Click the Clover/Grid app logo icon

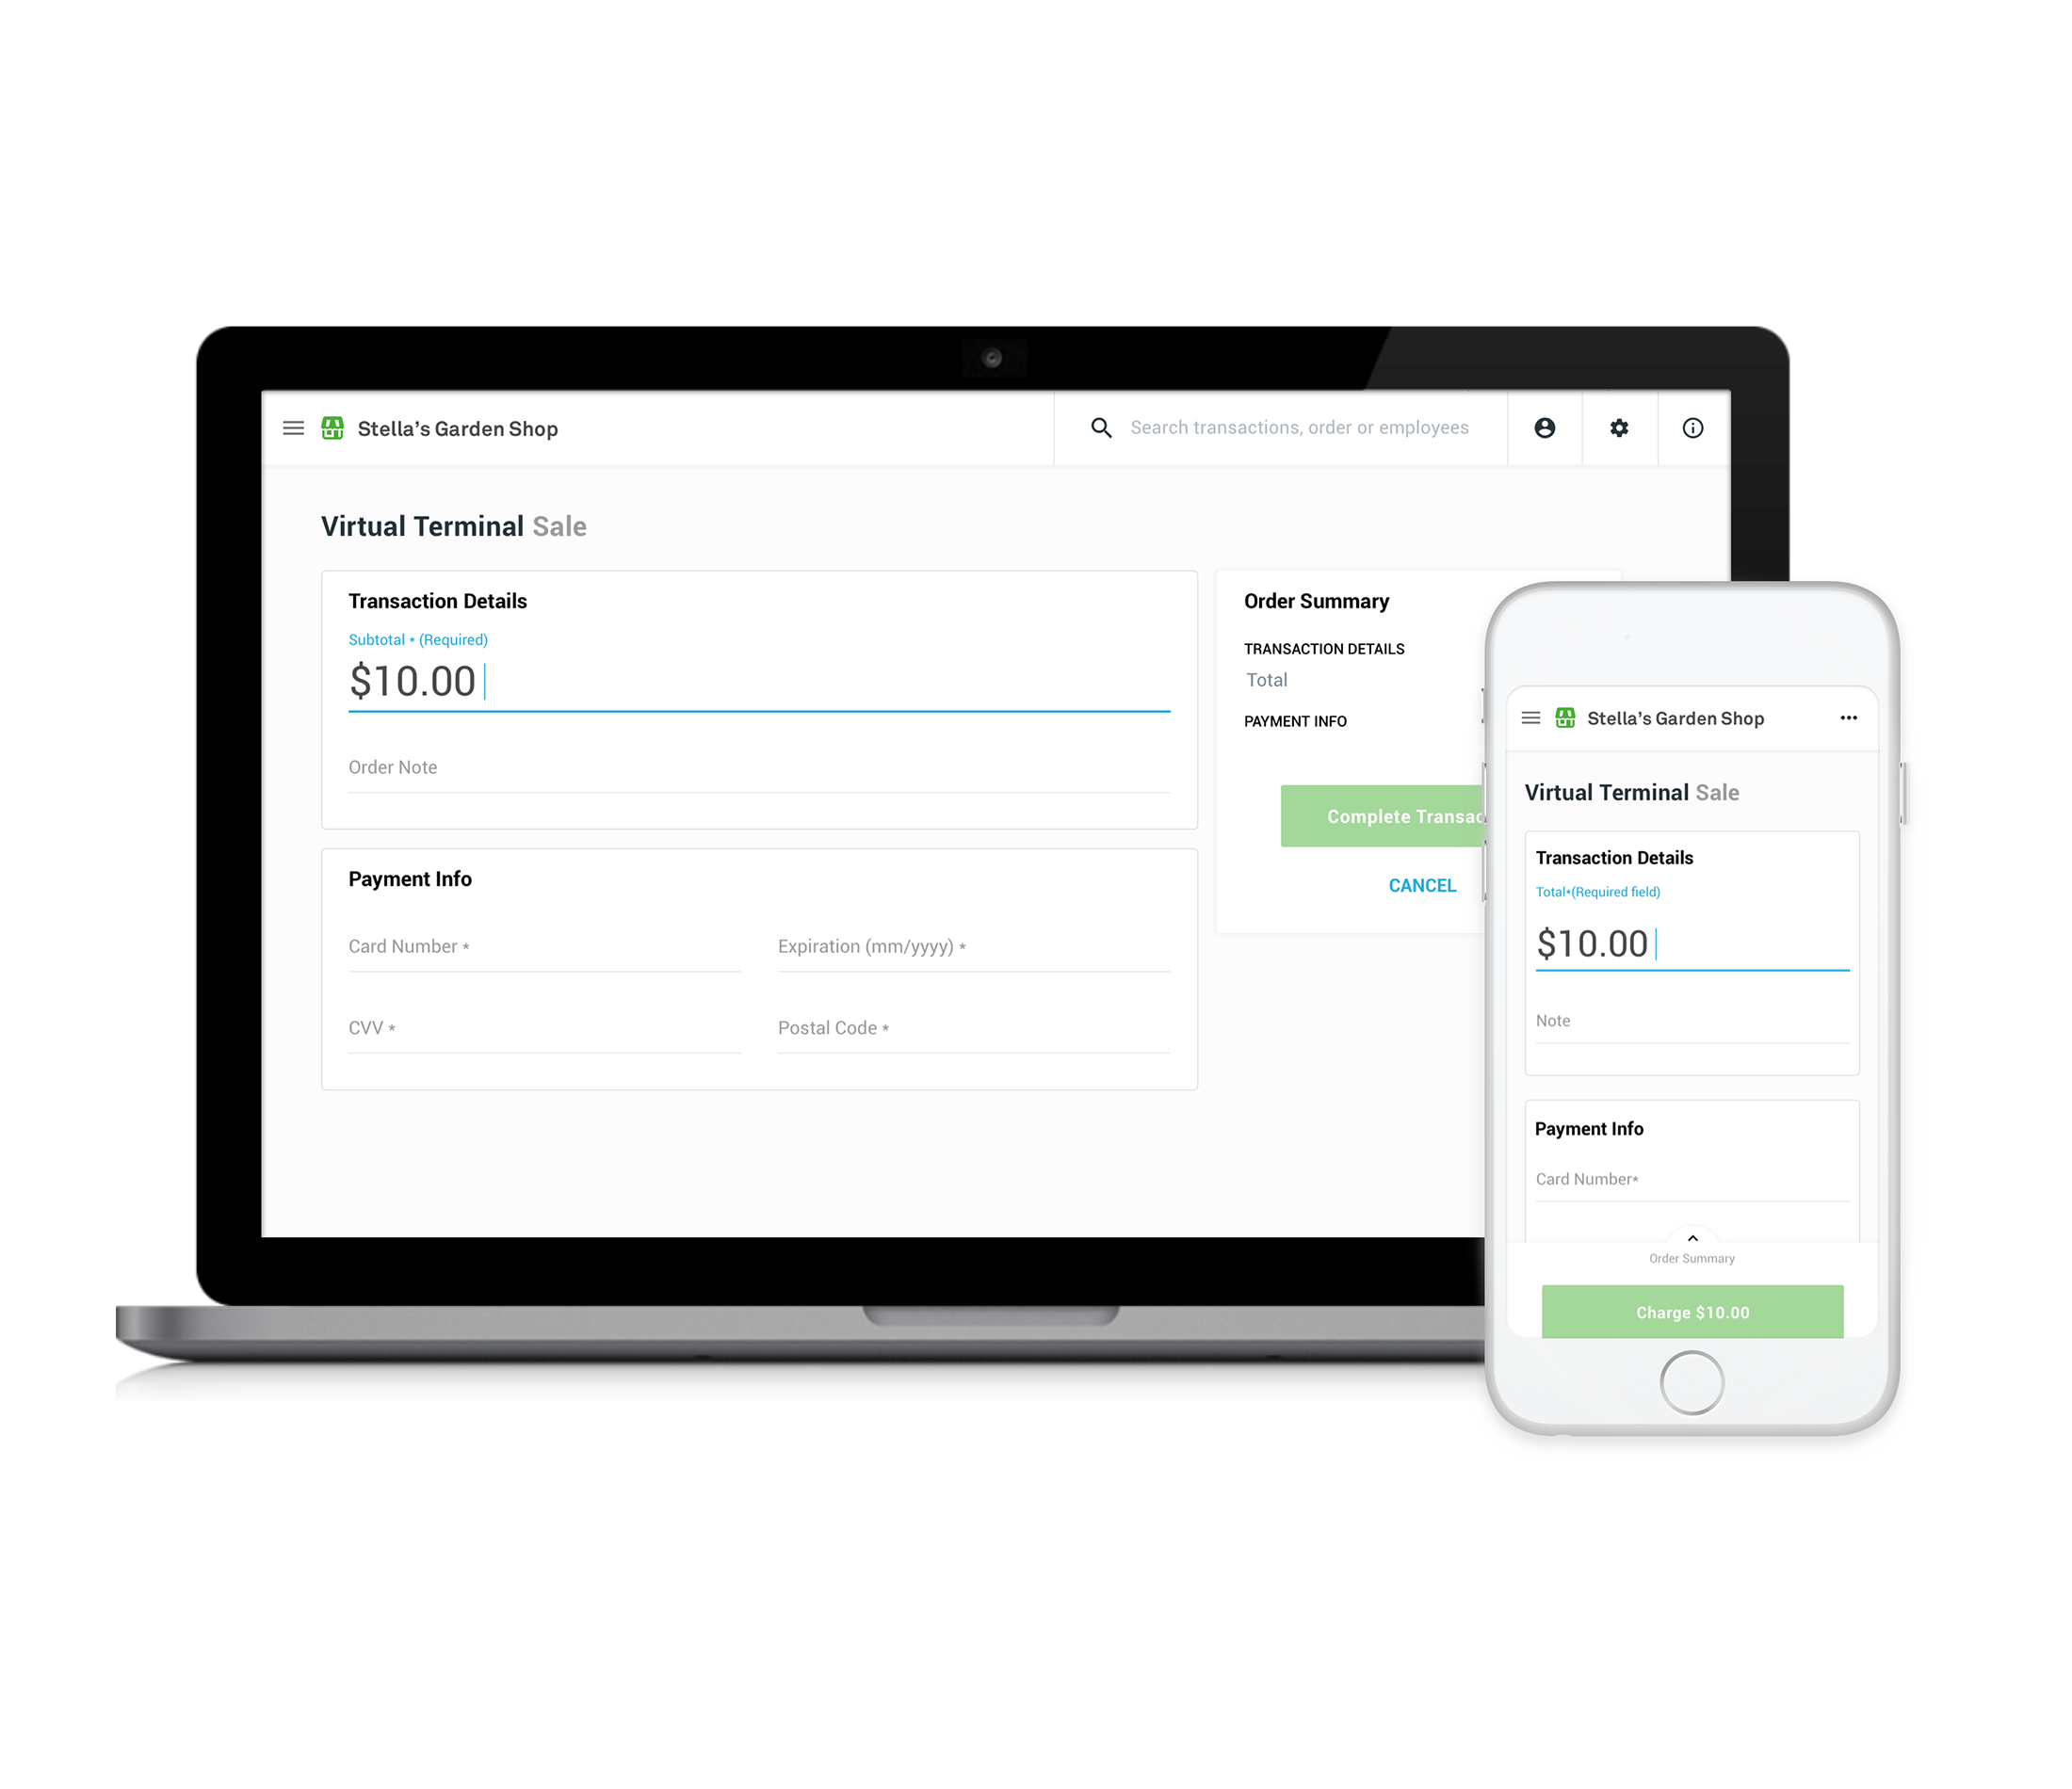(334, 427)
